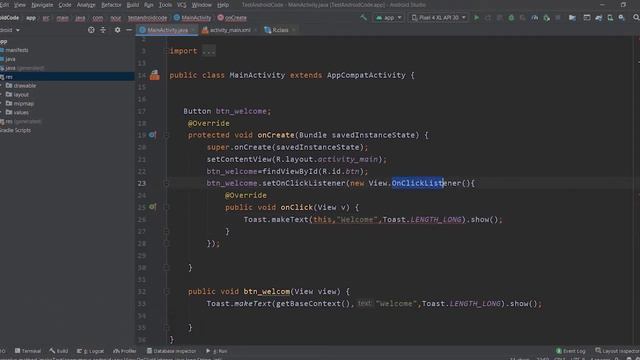
Task: Click the Search Everywhere magnifier
Action: click(x=636, y=18)
